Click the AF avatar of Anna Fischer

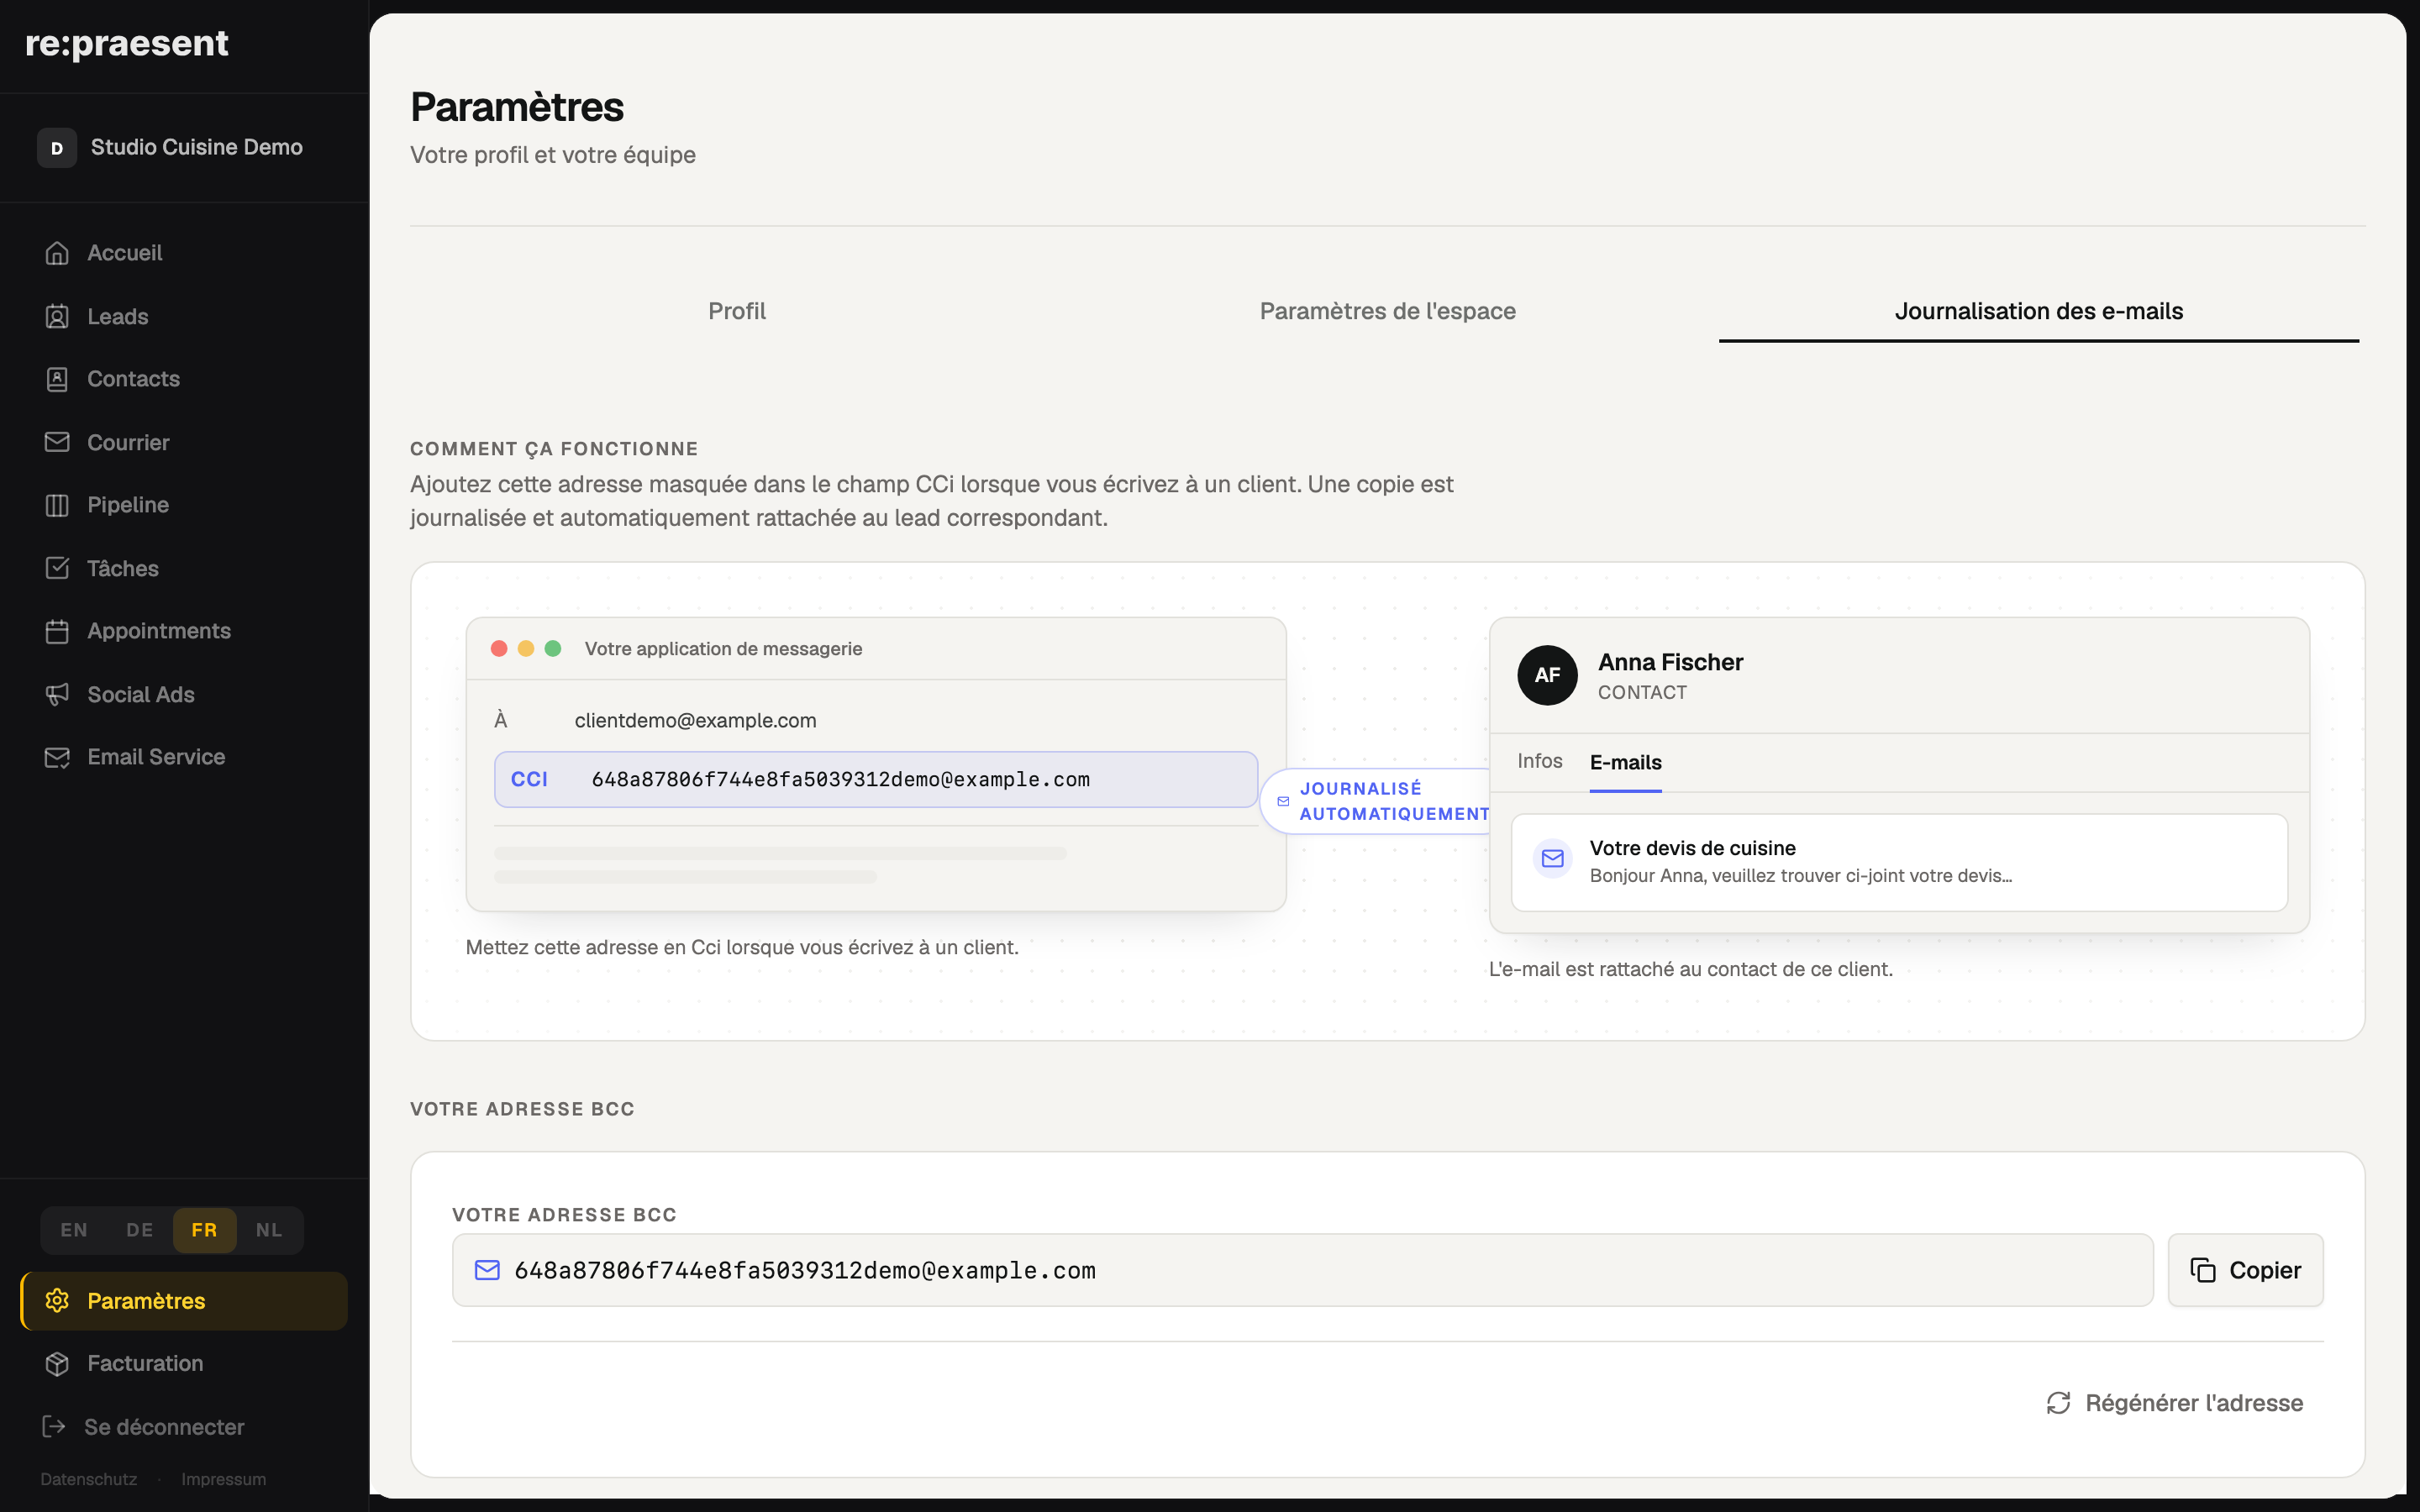pos(1547,675)
